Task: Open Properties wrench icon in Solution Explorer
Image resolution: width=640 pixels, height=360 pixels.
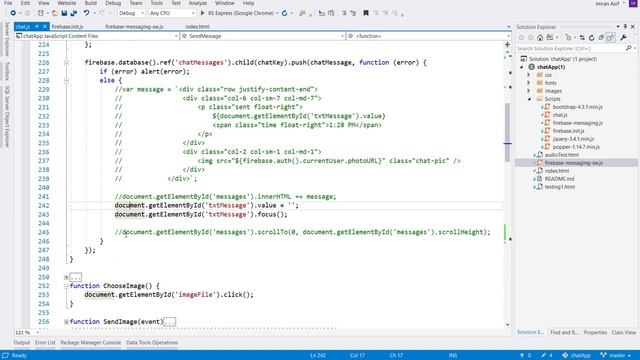Action: (x=623, y=38)
